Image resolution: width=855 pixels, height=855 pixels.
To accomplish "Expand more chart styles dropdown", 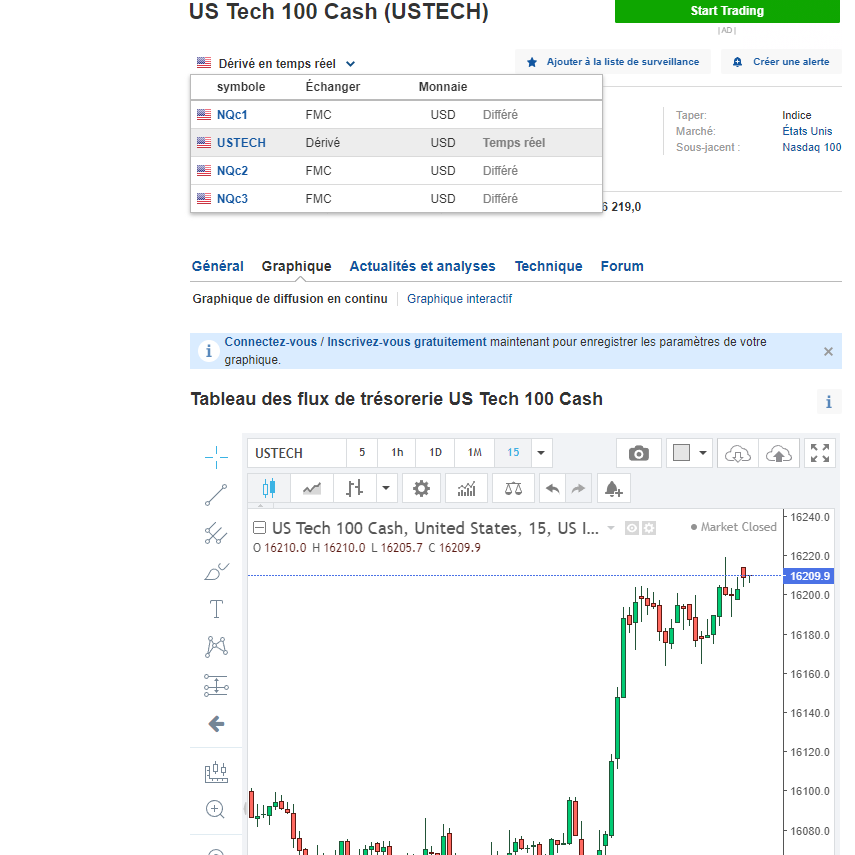I will [x=386, y=488].
